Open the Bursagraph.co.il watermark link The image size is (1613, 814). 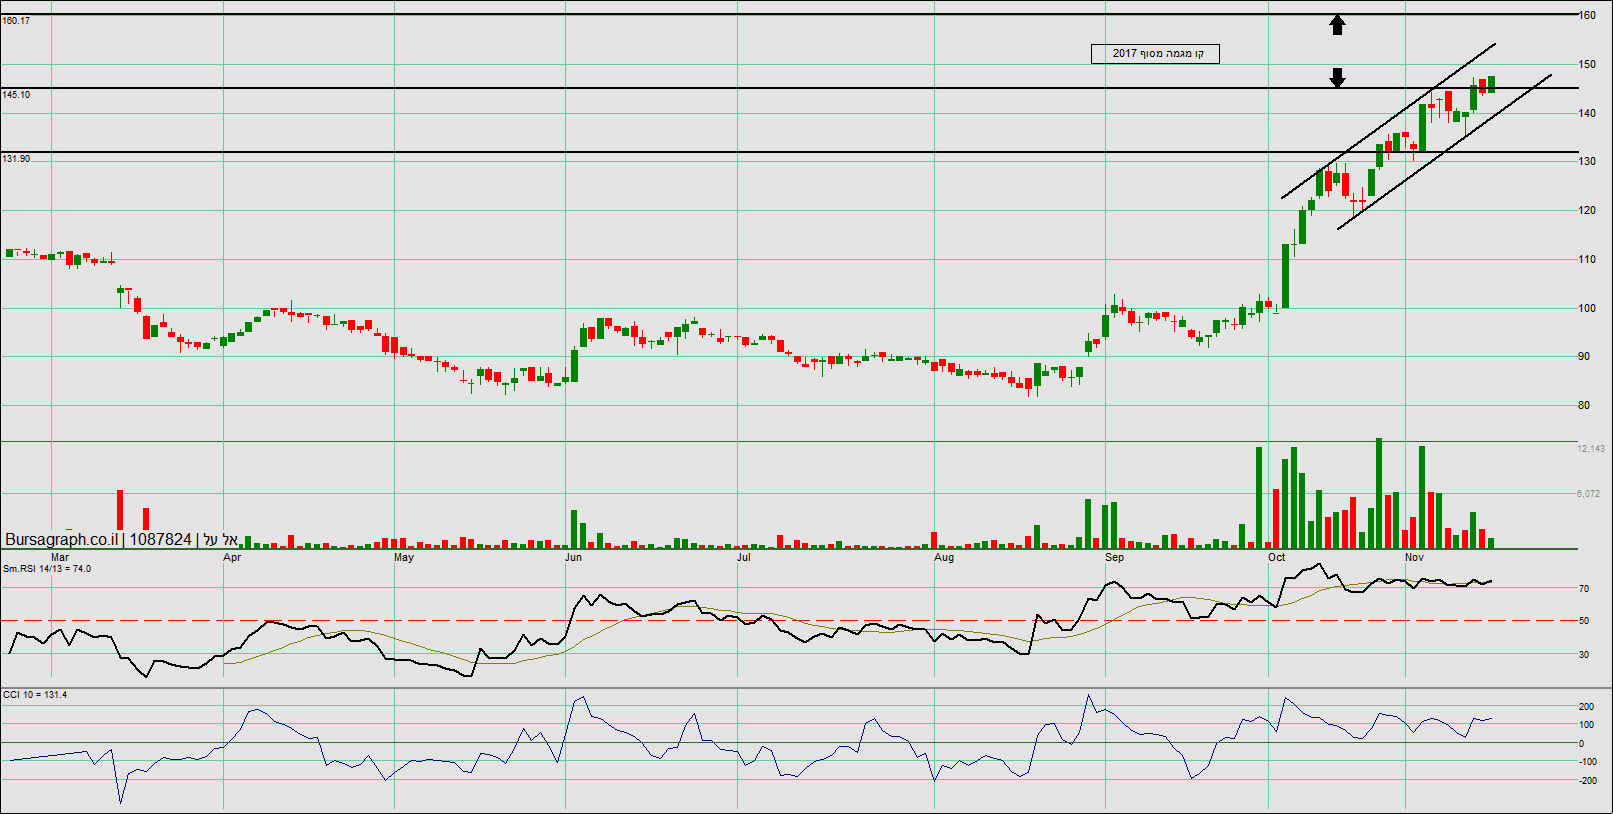(61, 540)
